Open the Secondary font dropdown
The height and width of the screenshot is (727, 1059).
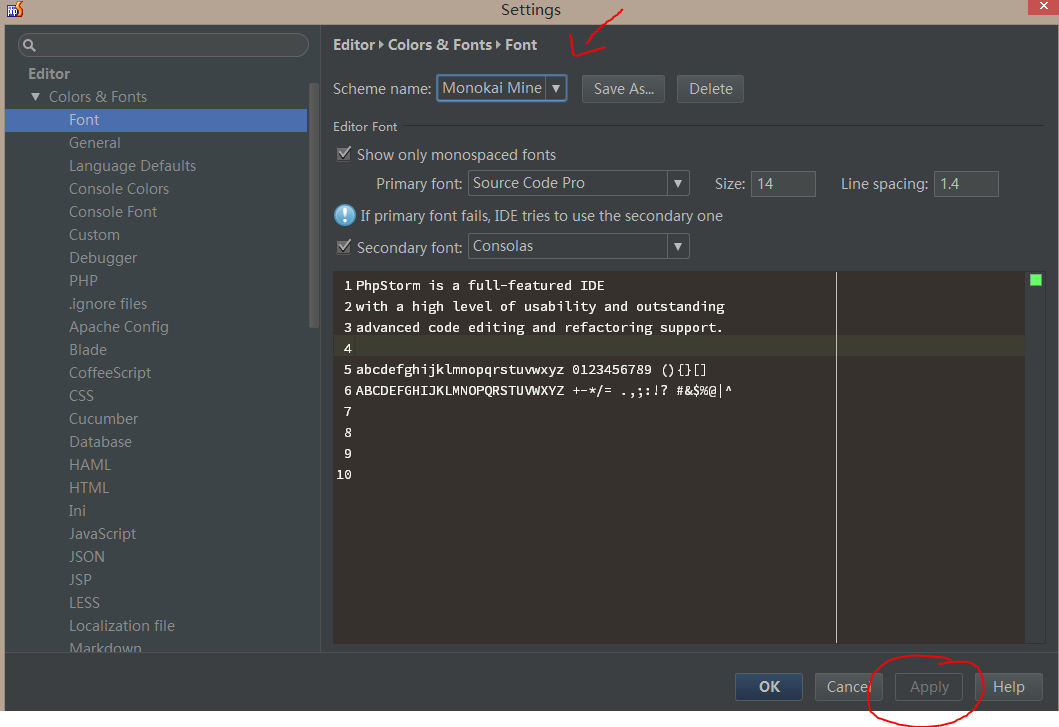coord(677,247)
